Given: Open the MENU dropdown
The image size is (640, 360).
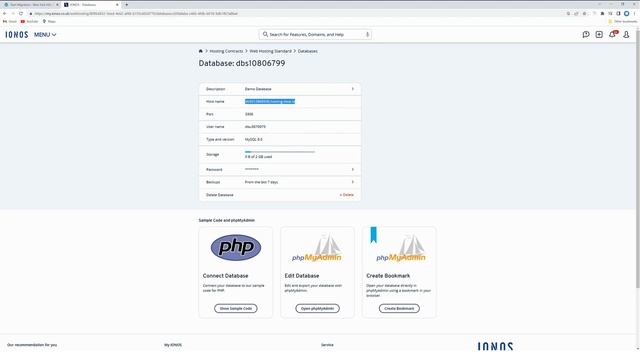Looking at the screenshot, I should click(x=45, y=35).
